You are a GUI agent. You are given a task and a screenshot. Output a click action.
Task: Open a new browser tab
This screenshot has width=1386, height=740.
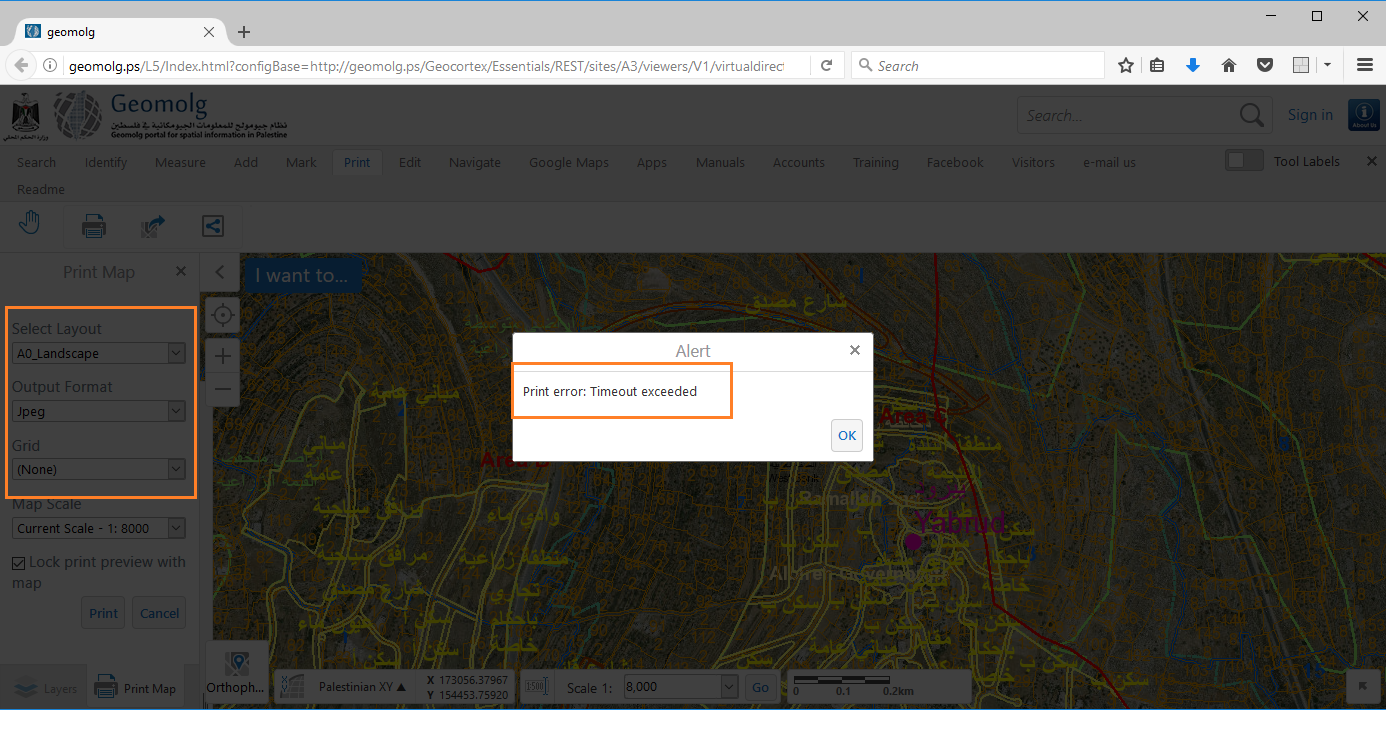pyautogui.click(x=244, y=32)
